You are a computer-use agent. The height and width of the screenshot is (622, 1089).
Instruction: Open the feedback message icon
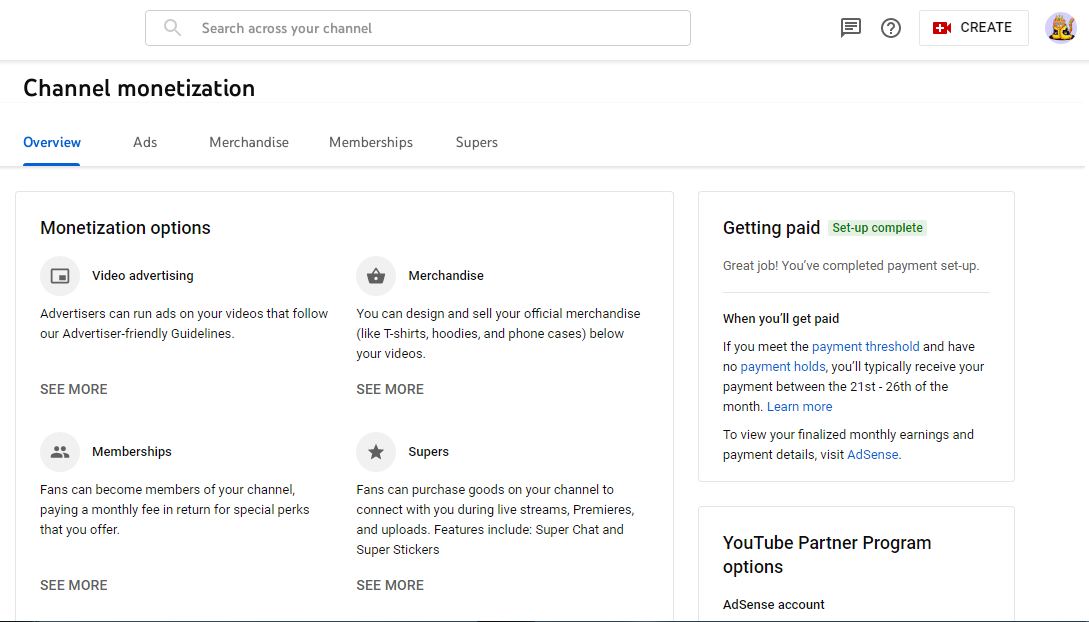[851, 28]
